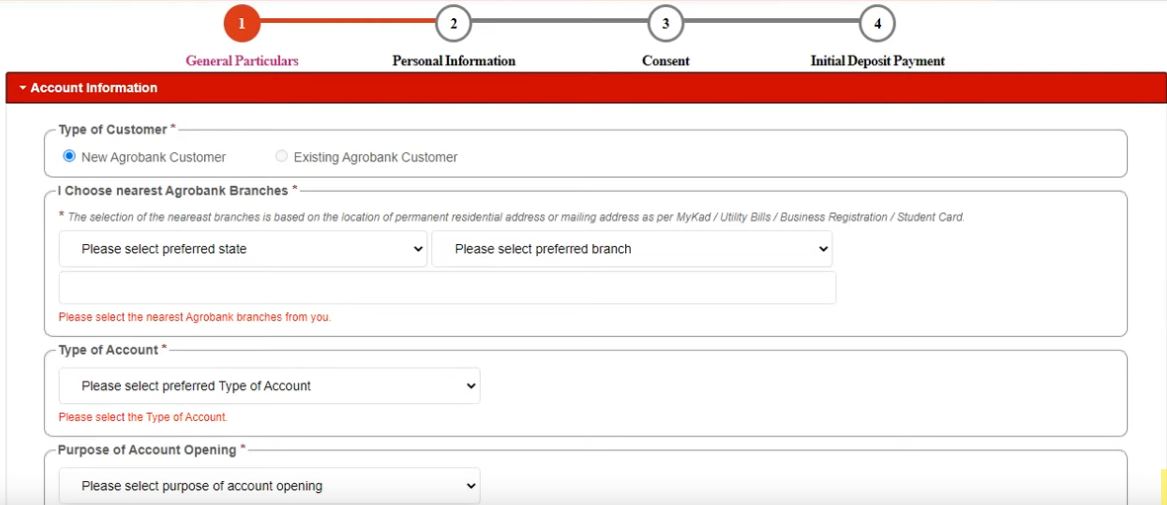Screen dimensions: 1167x505
Task: Click the Initial Deposit Payment step label
Action: click(877, 61)
